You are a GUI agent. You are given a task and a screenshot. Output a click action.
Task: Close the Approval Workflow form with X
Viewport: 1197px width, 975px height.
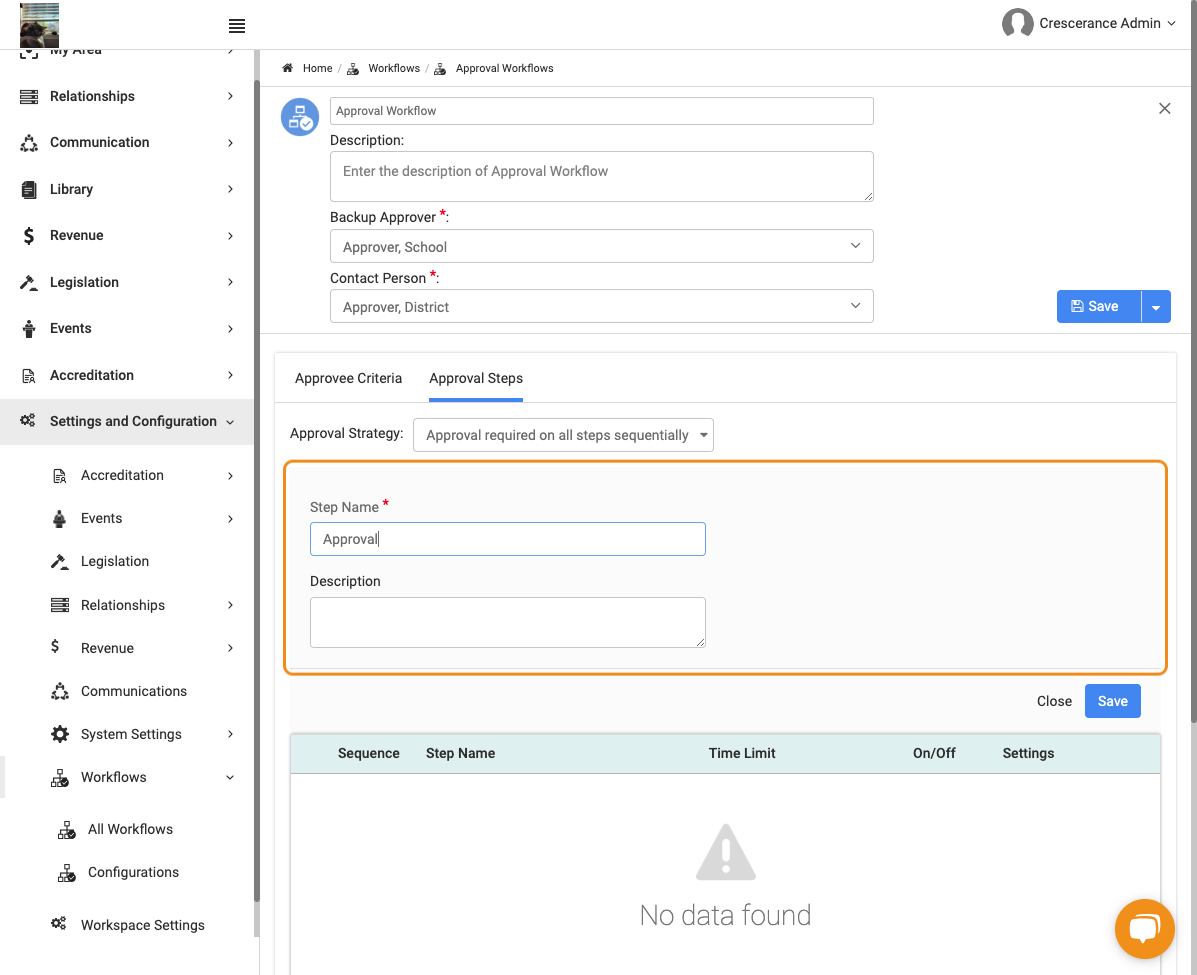[1164, 108]
